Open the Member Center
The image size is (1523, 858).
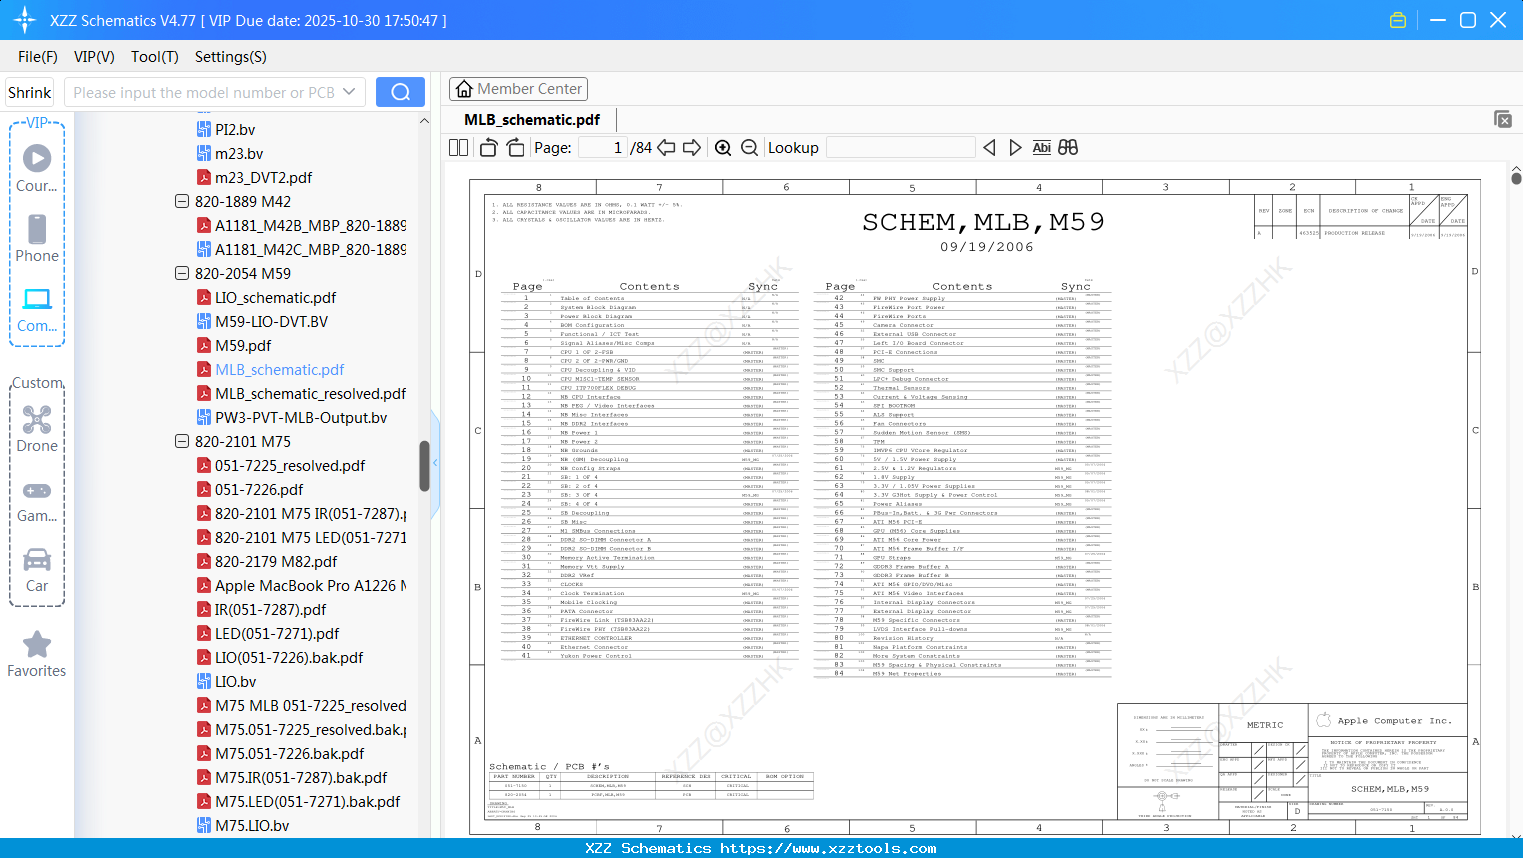(x=518, y=89)
